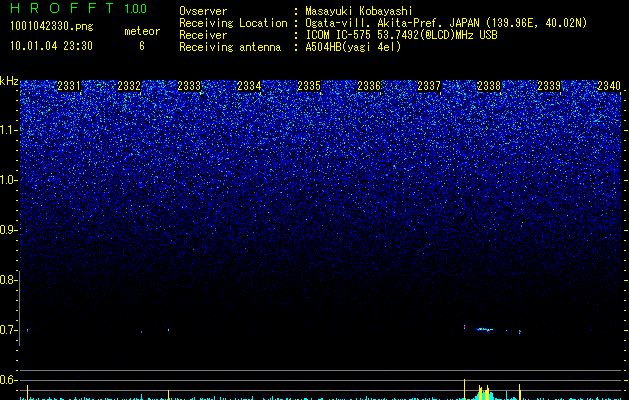
Task: Click antenna value A504HB(yagi 4el)
Action: 353,47
